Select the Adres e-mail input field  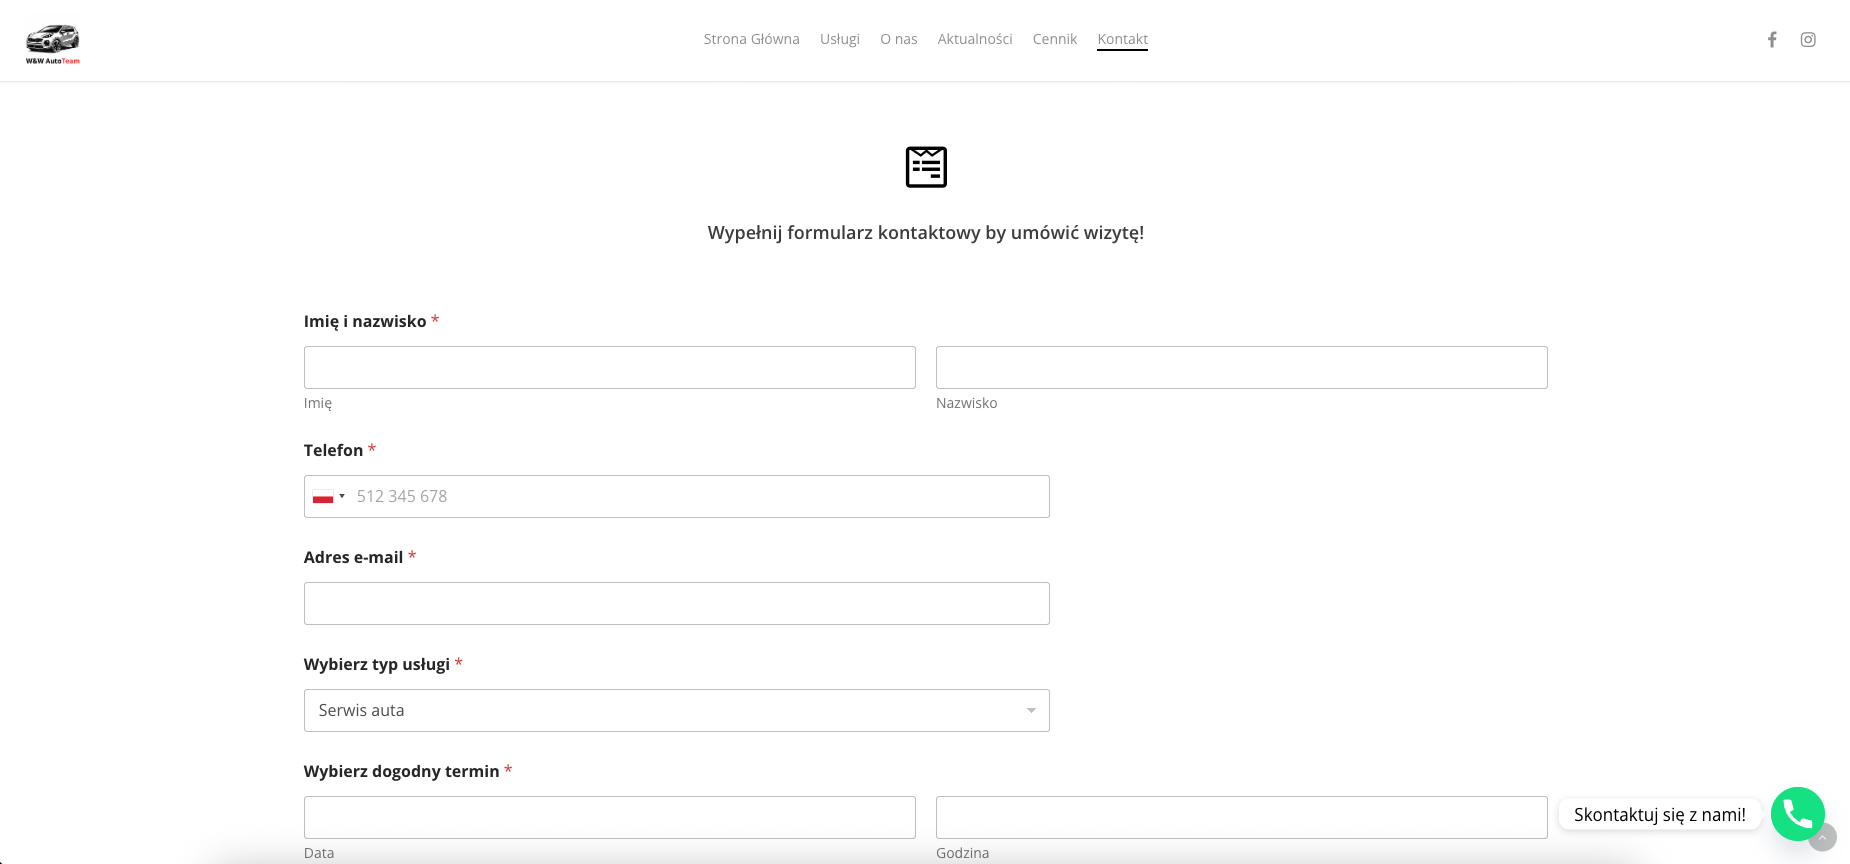coord(676,603)
